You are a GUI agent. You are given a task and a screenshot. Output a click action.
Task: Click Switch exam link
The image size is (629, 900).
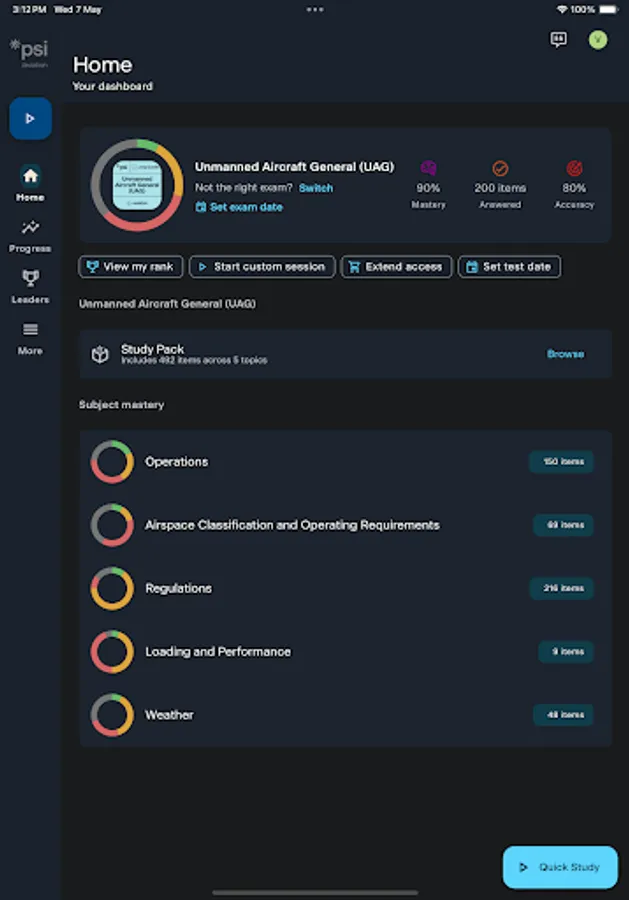(x=316, y=188)
